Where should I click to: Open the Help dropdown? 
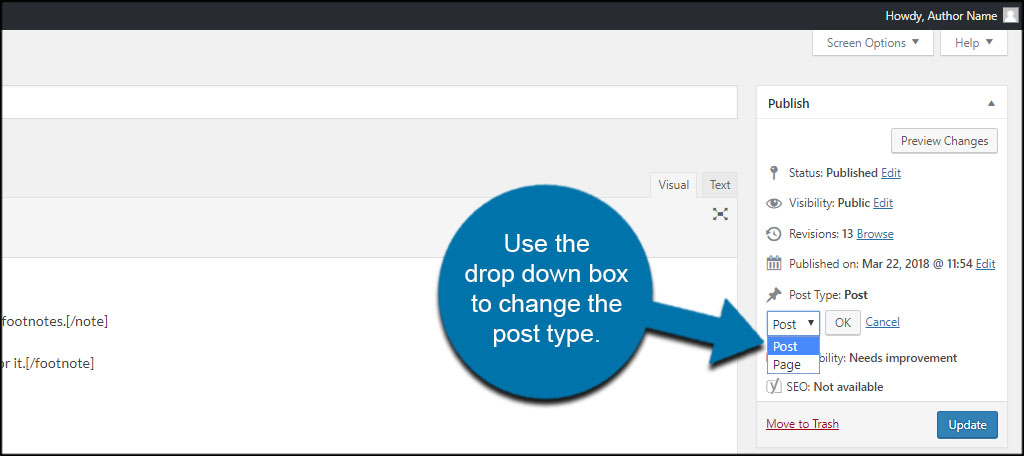(x=974, y=43)
